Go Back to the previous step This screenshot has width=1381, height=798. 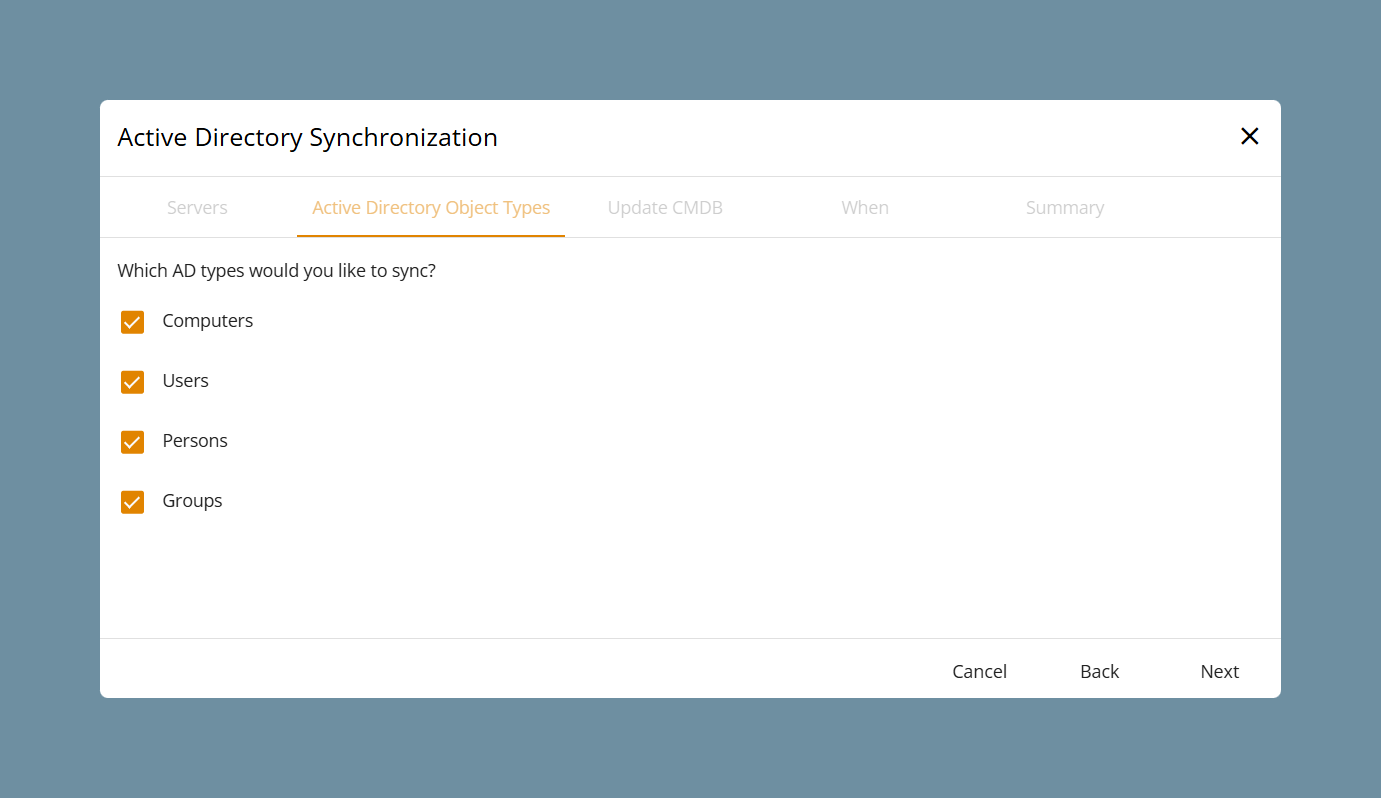pos(1099,671)
